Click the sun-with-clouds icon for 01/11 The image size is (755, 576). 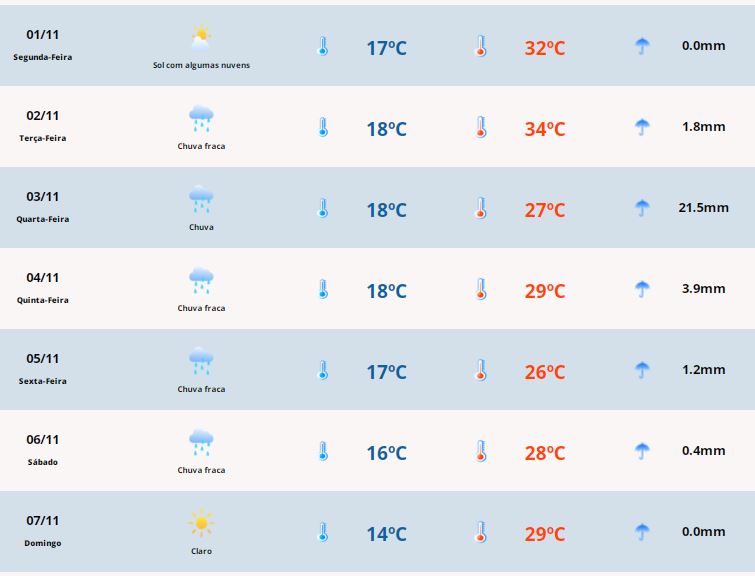click(x=201, y=38)
